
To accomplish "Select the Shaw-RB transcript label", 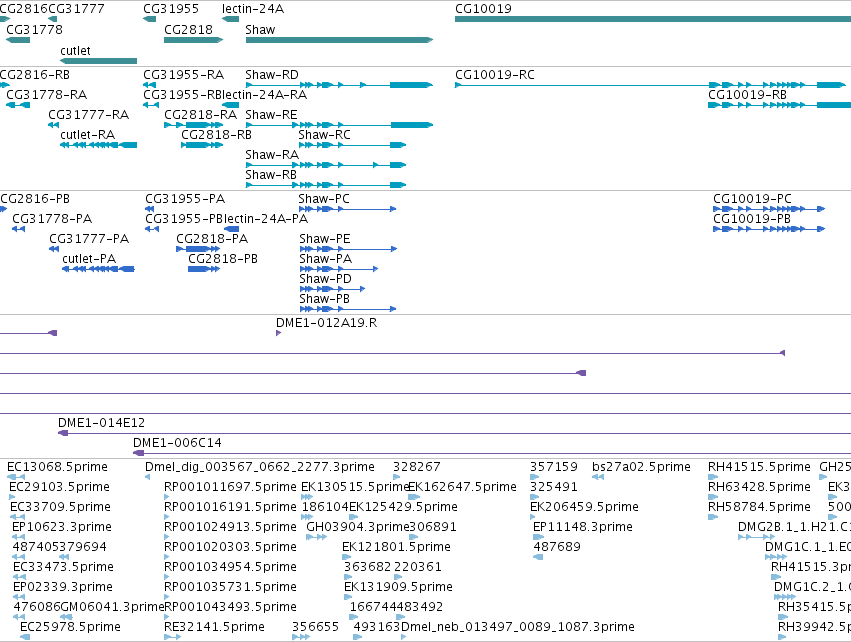I will (271, 175).
